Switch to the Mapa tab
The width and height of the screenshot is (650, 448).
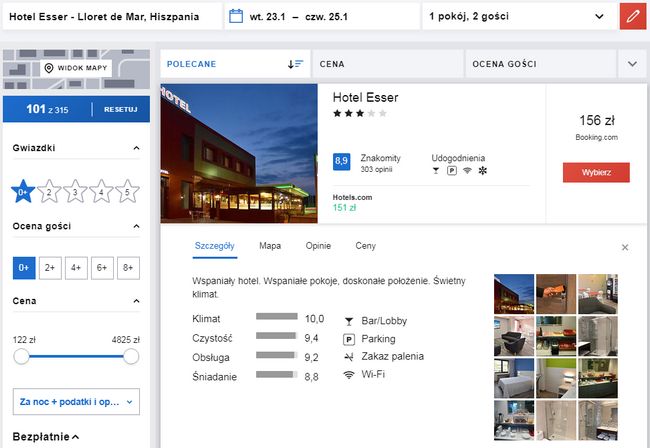[270, 246]
